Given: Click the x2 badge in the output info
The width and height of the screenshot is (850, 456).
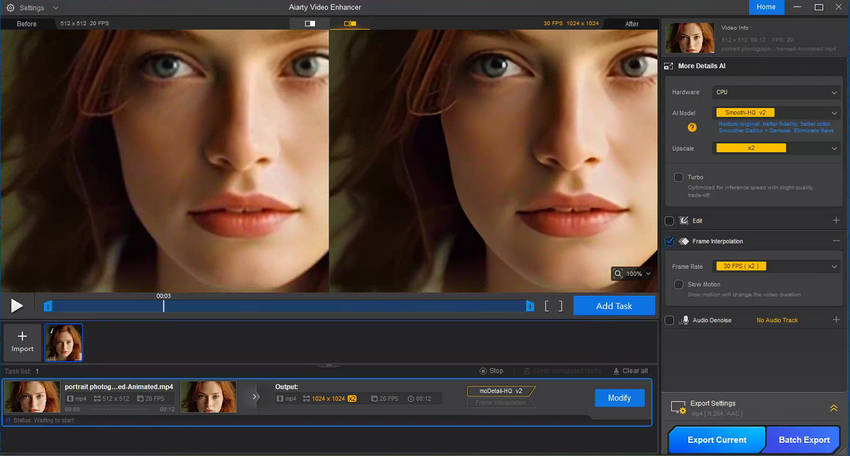Looking at the screenshot, I should [x=352, y=399].
